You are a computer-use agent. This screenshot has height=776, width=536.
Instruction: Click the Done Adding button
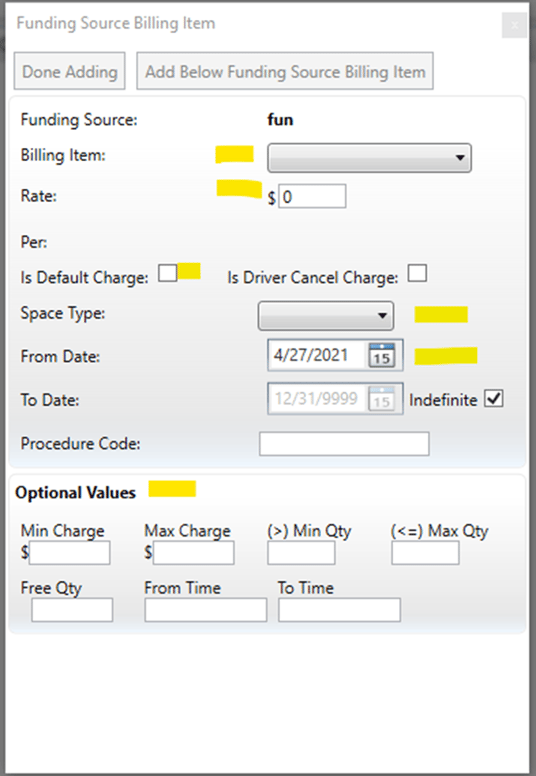[69, 71]
